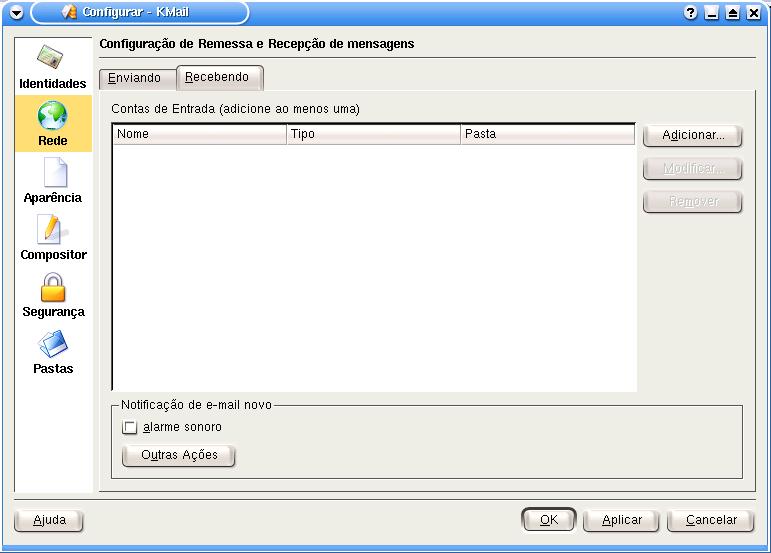The image size is (771, 553).
Task: Select the Rede globe icon
Action: pyautogui.click(x=52, y=123)
